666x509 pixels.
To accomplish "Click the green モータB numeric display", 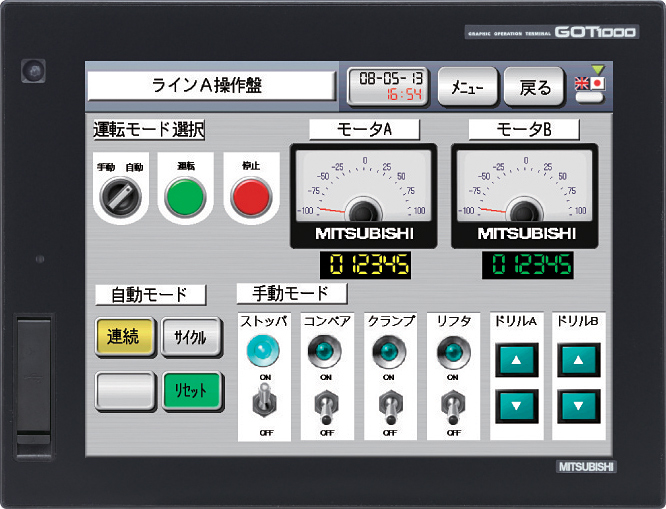I will [526, 265].
